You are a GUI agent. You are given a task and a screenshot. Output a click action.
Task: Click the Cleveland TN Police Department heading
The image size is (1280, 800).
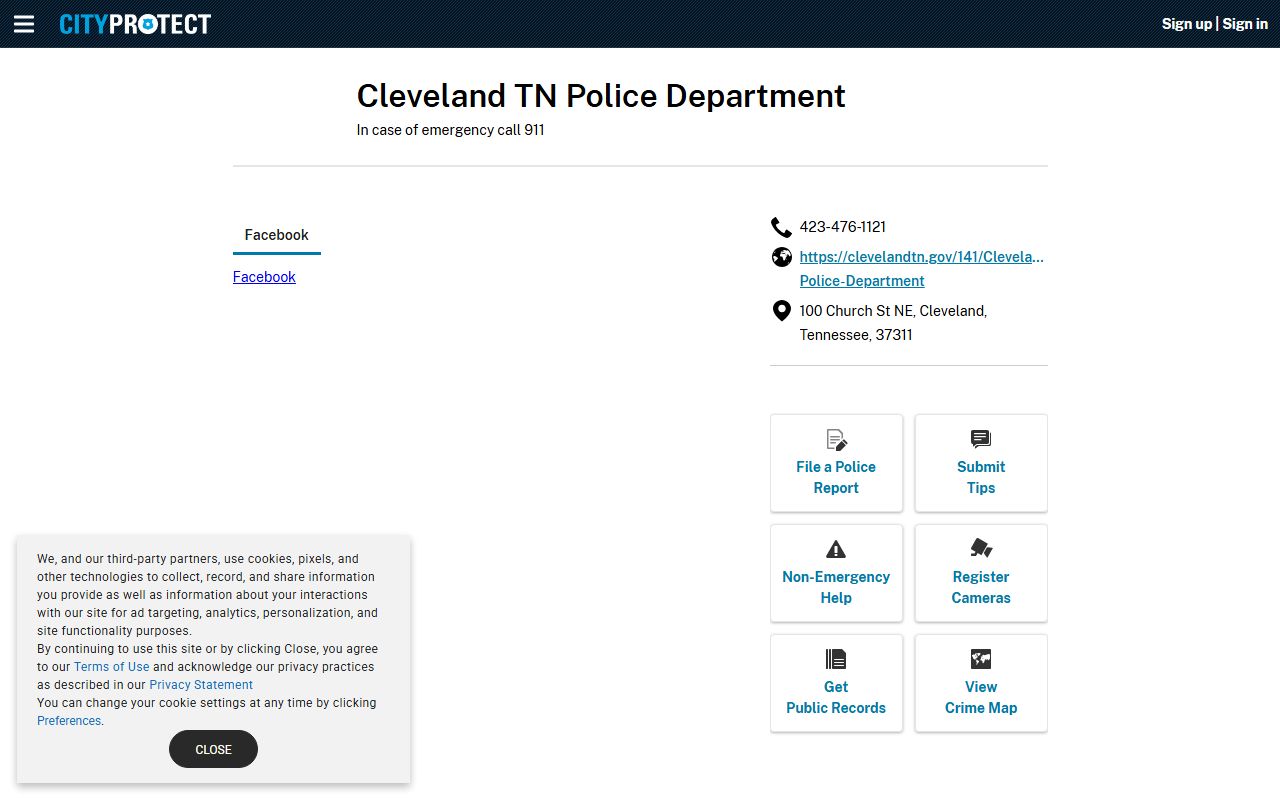601,96
